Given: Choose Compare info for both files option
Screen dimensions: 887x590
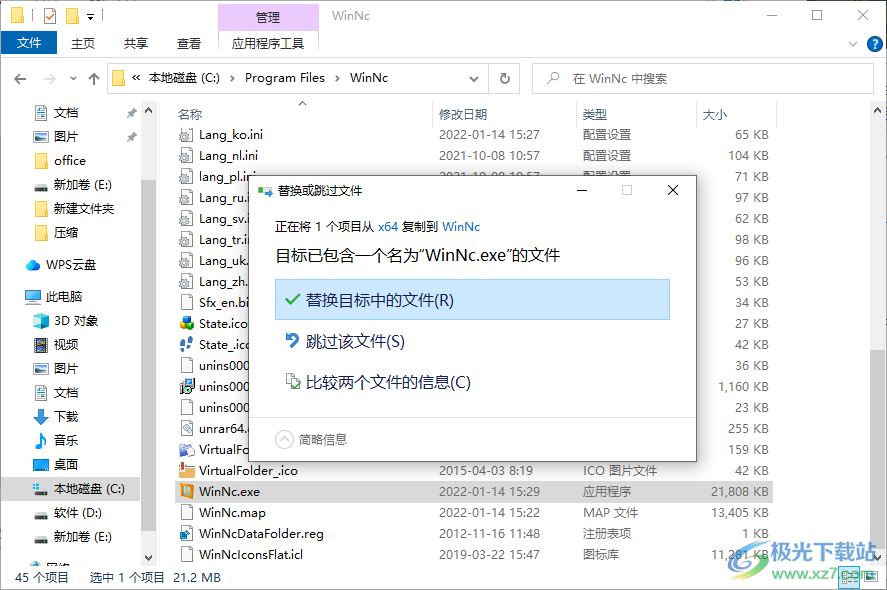Looking at the screenshot, I should tap(378, 382).
